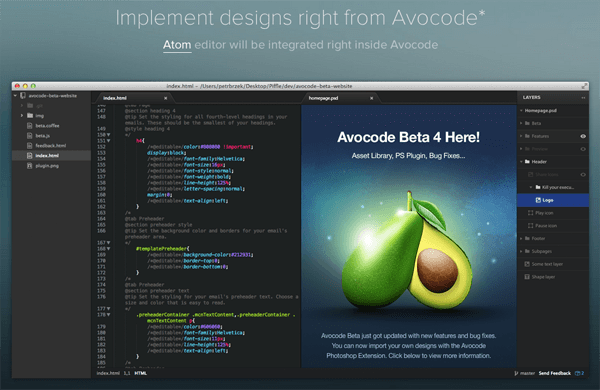Toggle visibility eye of Preview layer
Viewport: 600px width, 390px height.
(583, 149)
